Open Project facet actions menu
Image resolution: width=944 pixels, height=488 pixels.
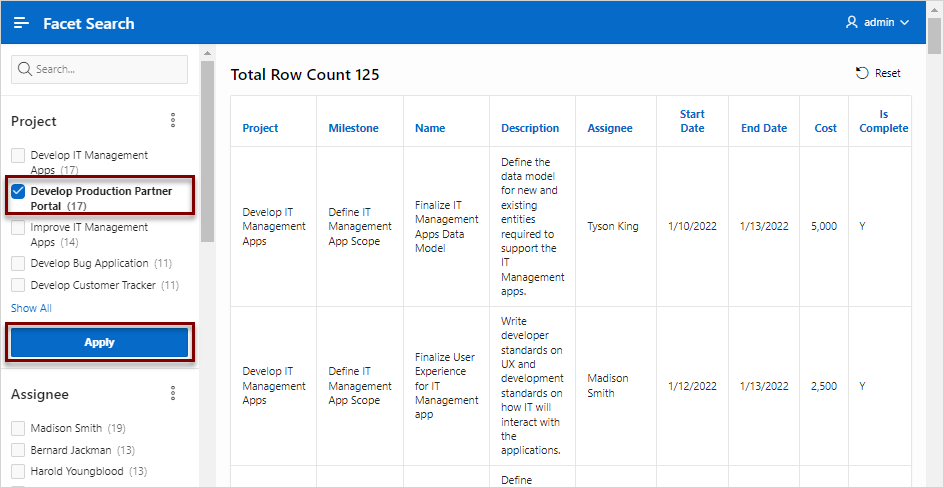click(x=173, y=120)
